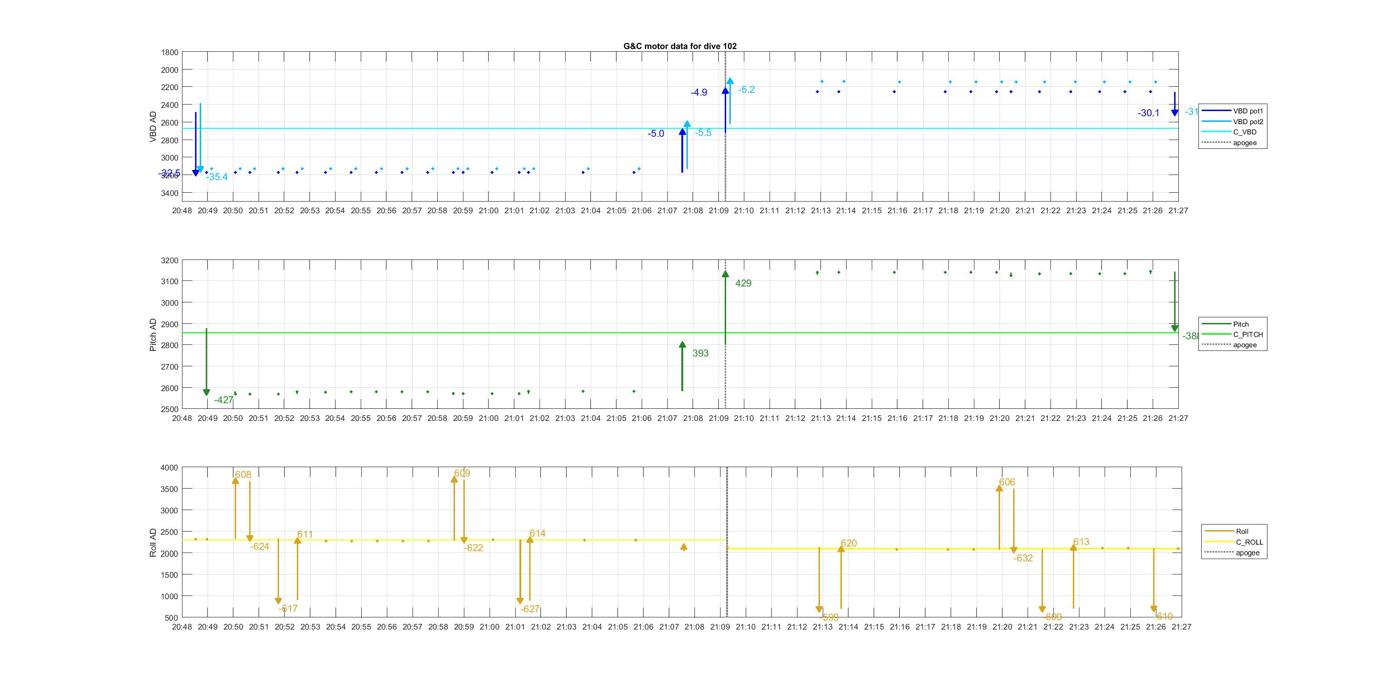Click the "429" pitch annotation

tap(743, 284)
